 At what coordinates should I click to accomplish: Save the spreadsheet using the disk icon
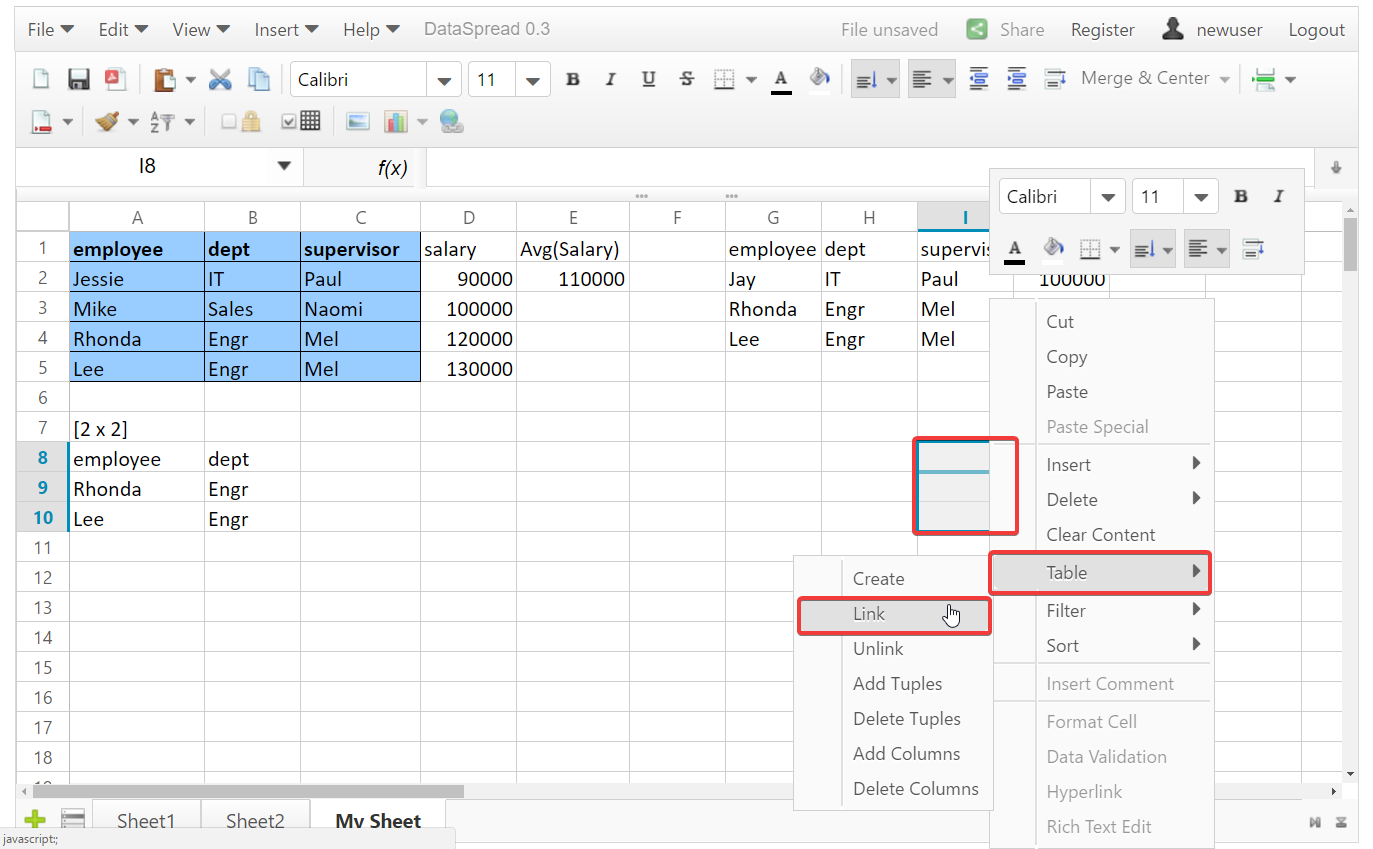pyautogui.click(x=79, y=78)
